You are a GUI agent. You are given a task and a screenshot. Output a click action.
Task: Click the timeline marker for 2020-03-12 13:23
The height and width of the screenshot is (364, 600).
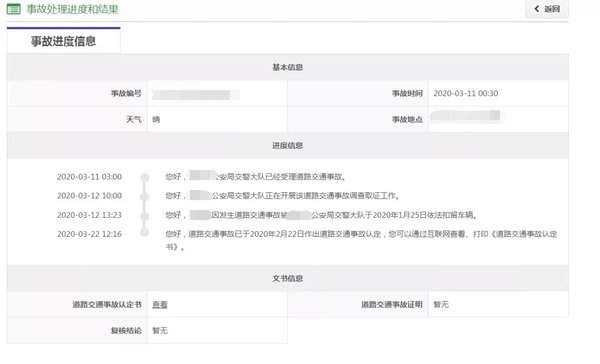point(145,216)
